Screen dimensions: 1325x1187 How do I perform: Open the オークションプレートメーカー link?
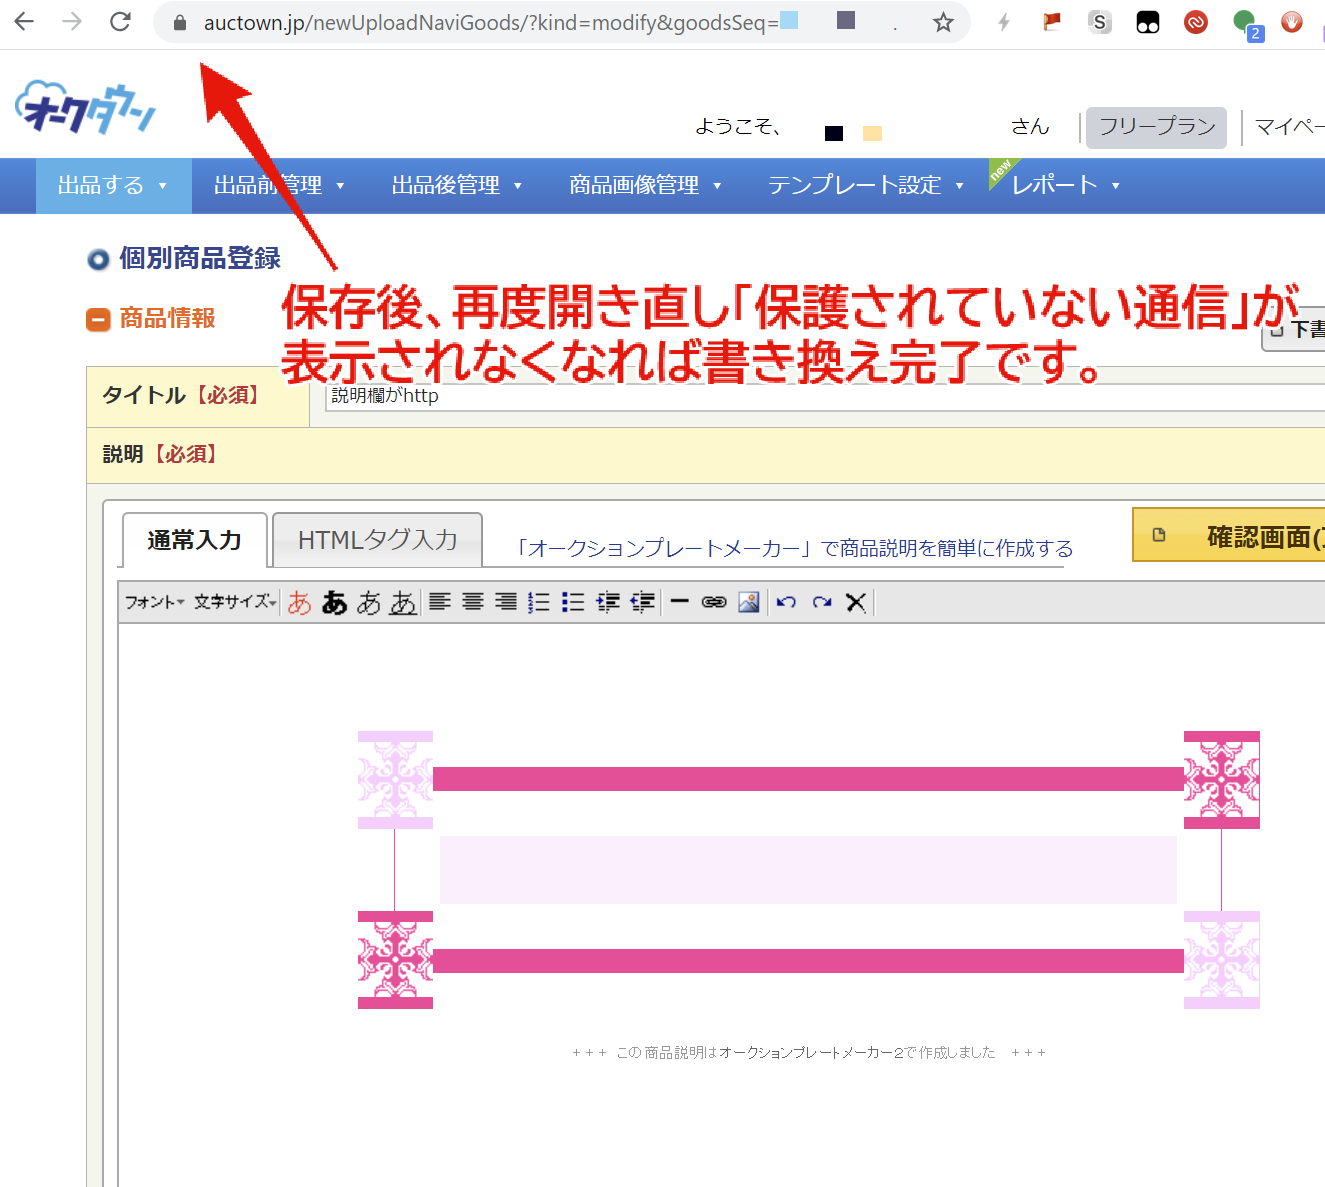(795, 549)
